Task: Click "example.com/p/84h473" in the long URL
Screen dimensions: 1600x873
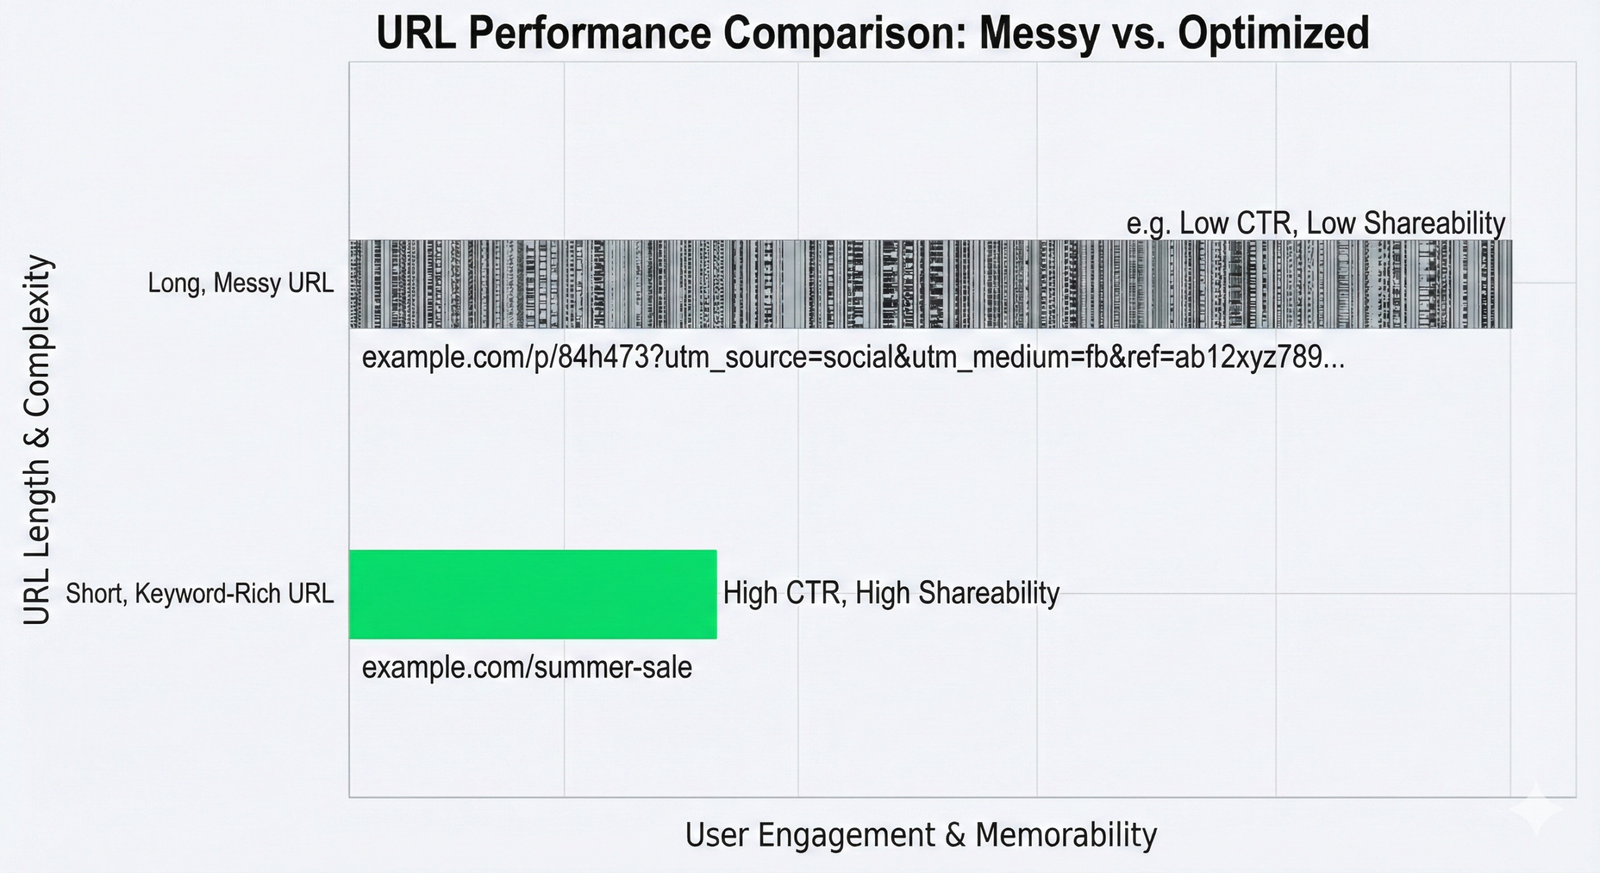Action: tap(505, 357)
